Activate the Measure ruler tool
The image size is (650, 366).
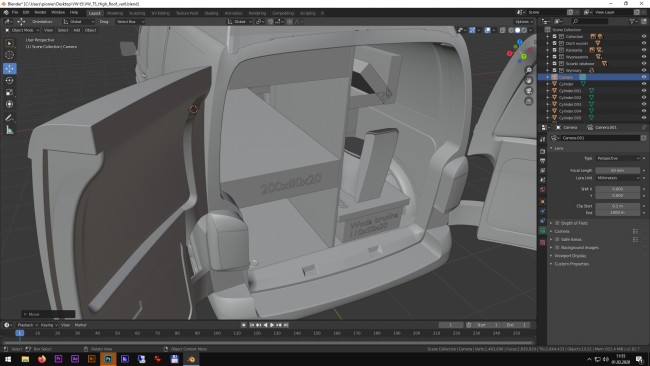10,130
